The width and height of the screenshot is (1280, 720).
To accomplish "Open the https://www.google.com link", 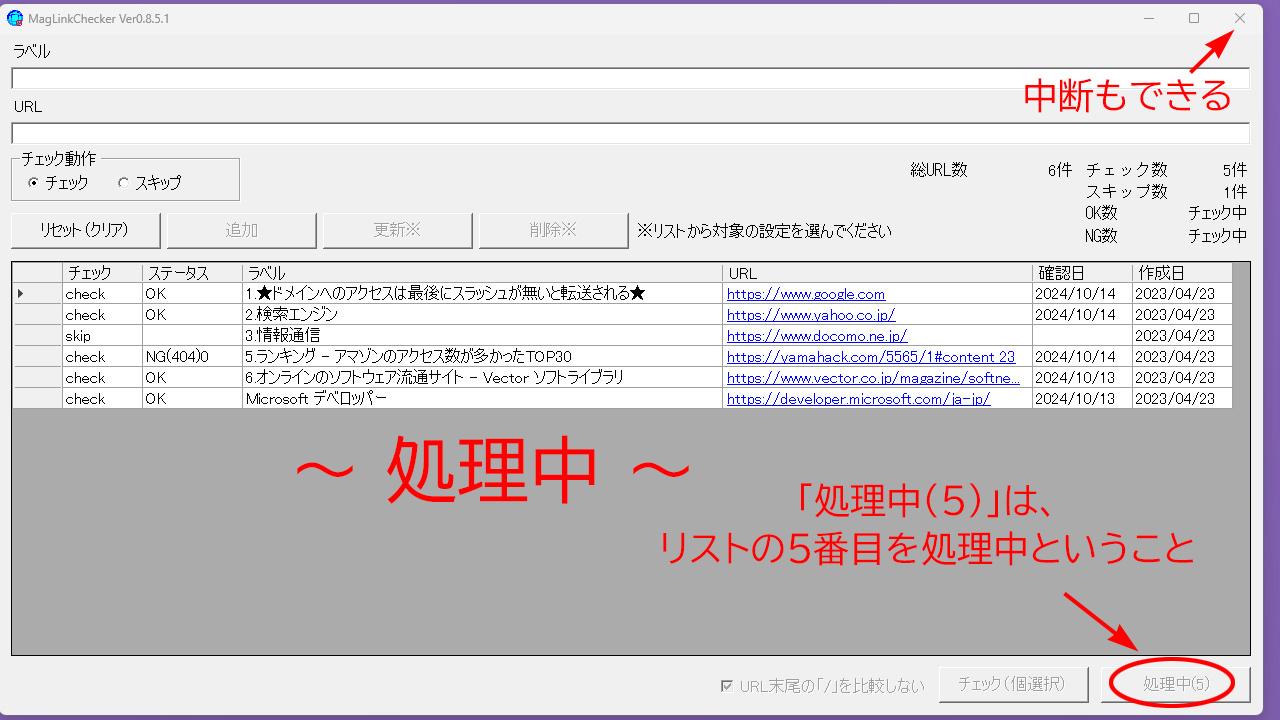I will pos(806,294).
